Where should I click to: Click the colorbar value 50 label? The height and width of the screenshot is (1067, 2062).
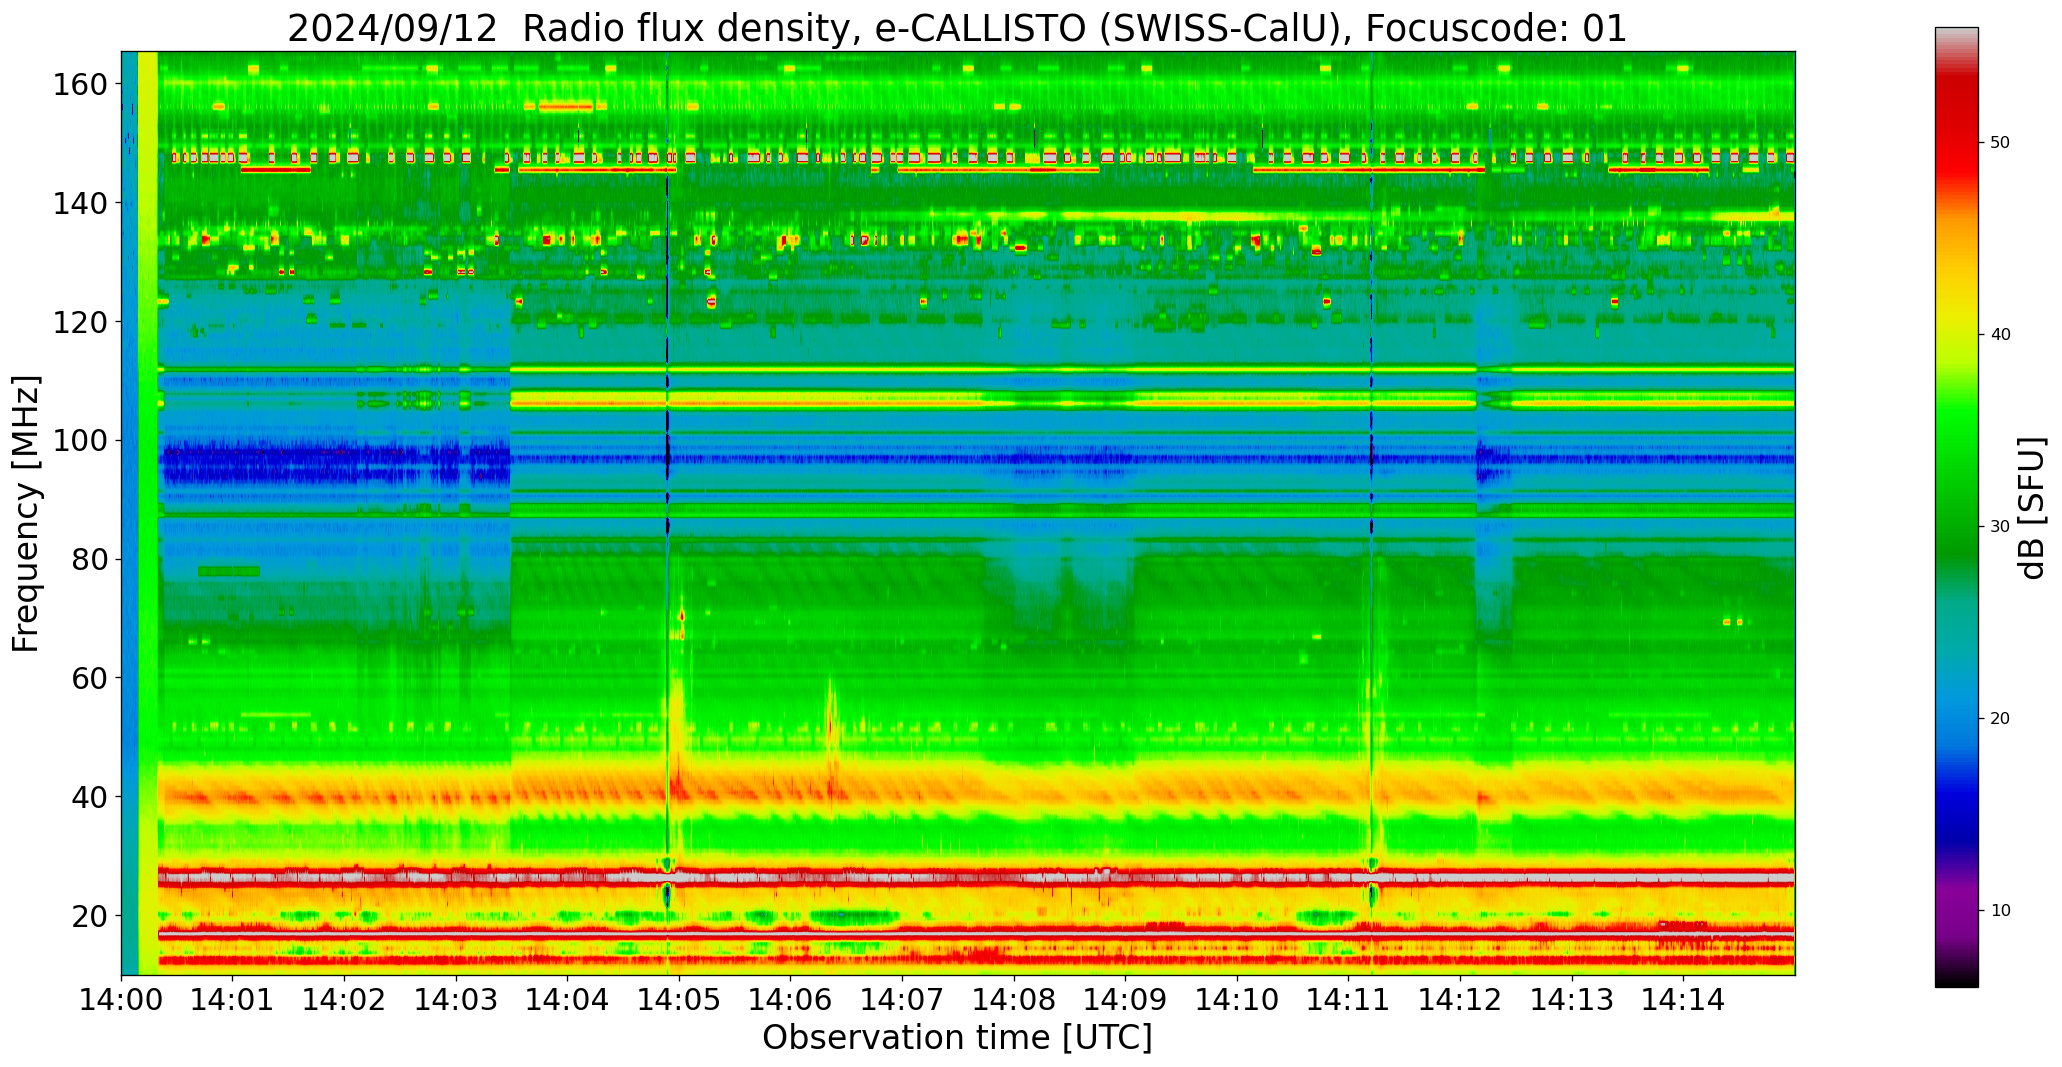click(2000, 142)
